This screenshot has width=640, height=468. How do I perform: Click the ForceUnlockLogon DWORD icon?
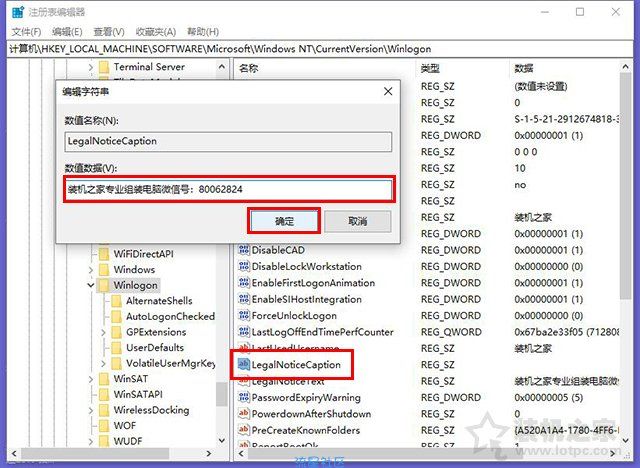point(244,315)
